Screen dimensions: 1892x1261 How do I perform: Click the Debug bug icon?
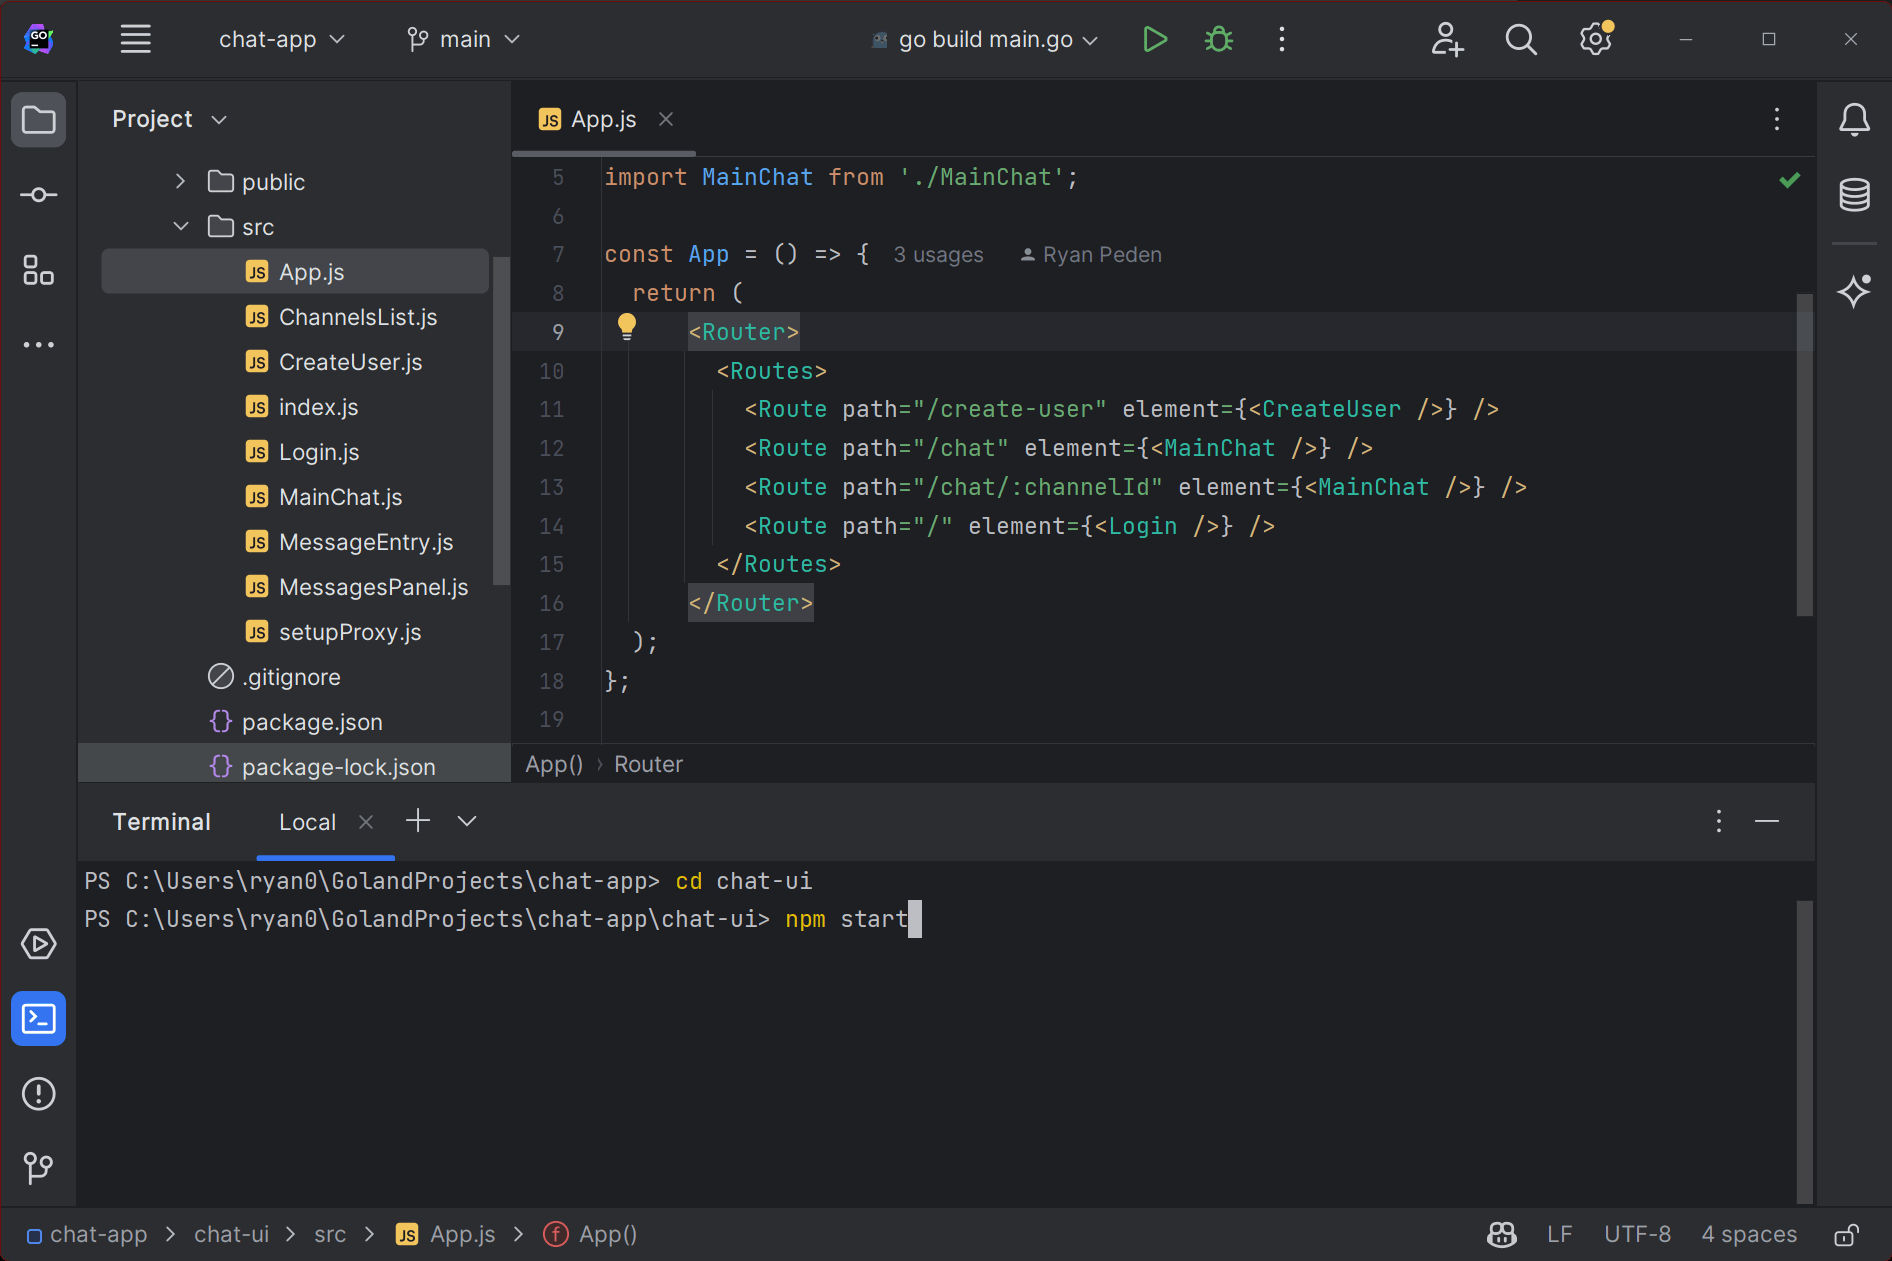point(1218,40)
